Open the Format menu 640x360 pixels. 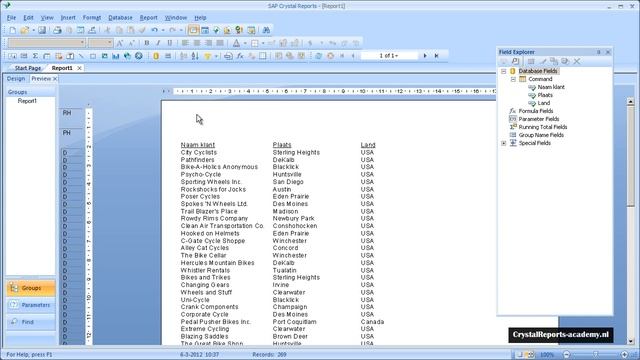pyautogui.click(x=92, y=18)
